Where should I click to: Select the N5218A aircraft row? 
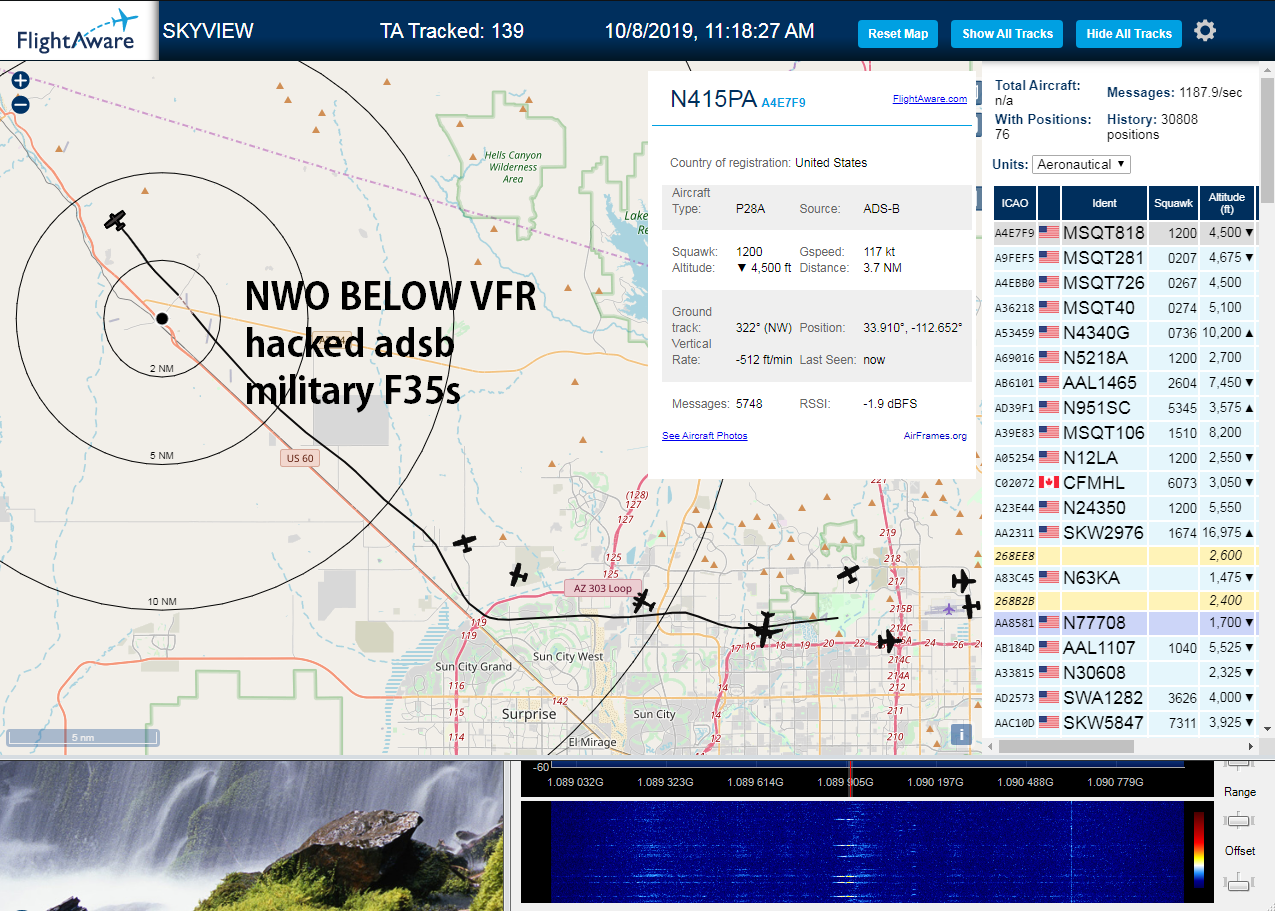(x=1124, y=358)
